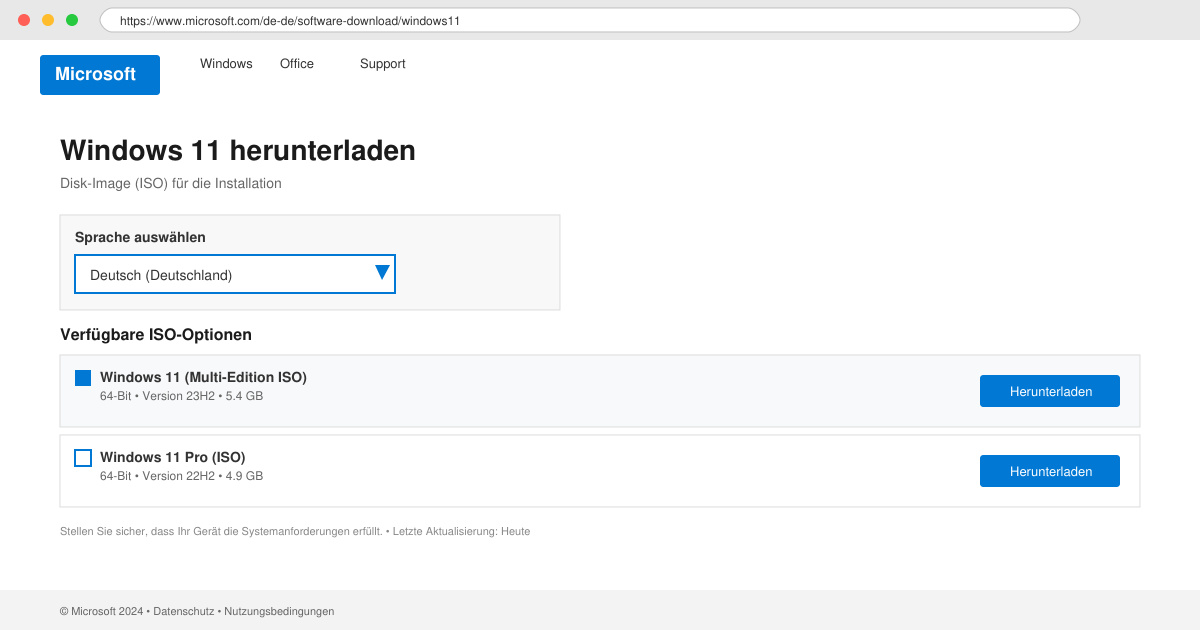Click the blue dropdown arrow for language

(382, 272)
